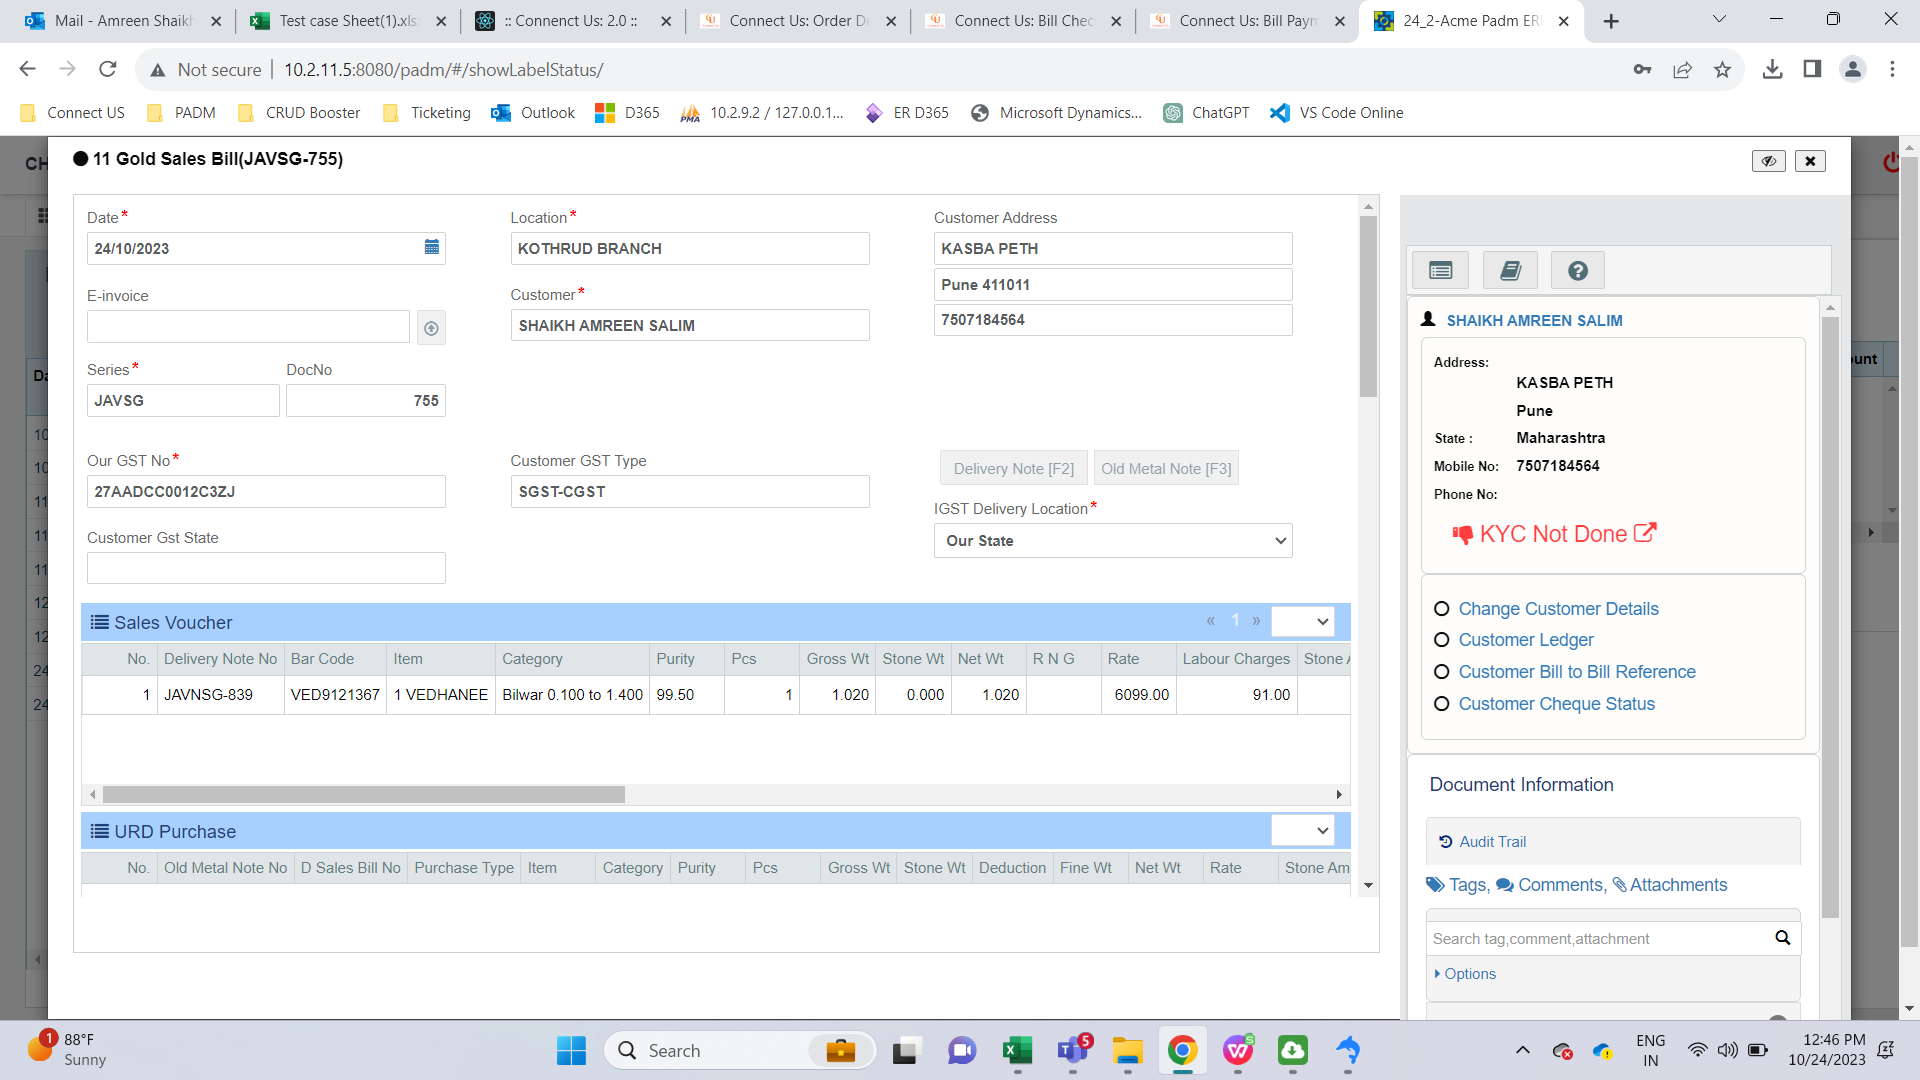1920x1080 pixels.
Task: Click the E-invoice generate circle icon
Action: (431, 328)
